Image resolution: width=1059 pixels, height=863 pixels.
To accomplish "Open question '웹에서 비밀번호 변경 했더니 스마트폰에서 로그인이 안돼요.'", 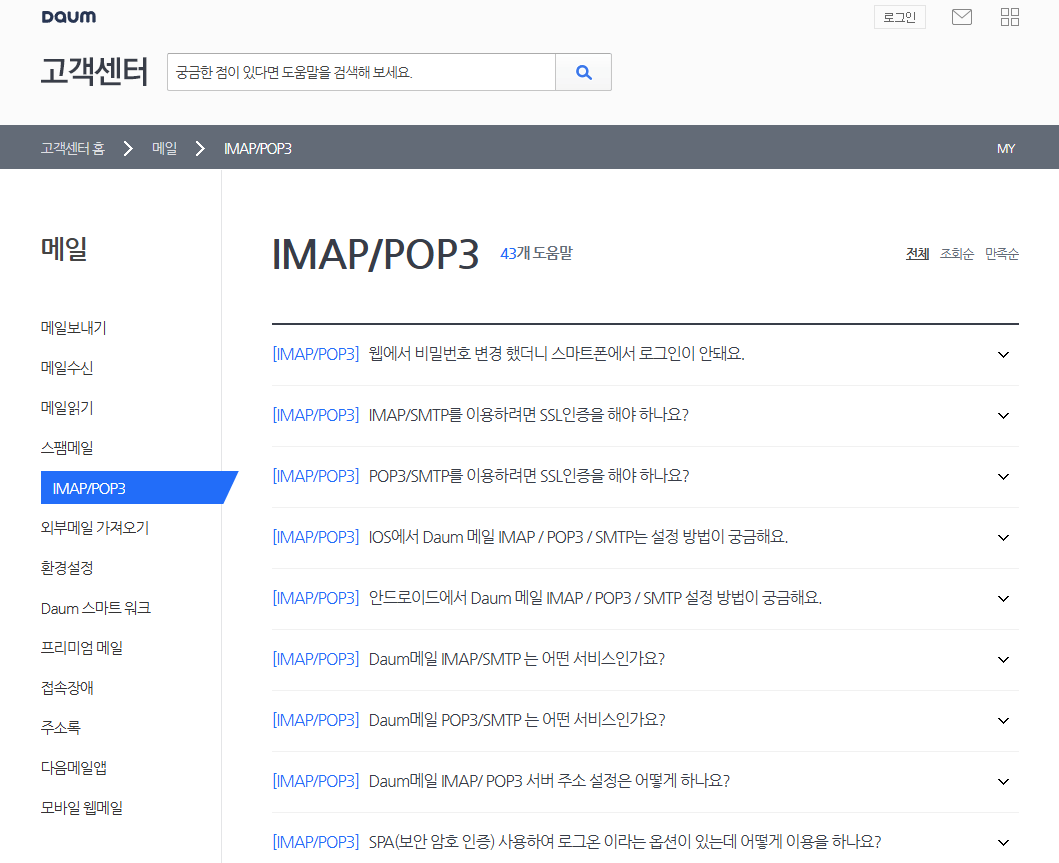I will tap(557, 354).
